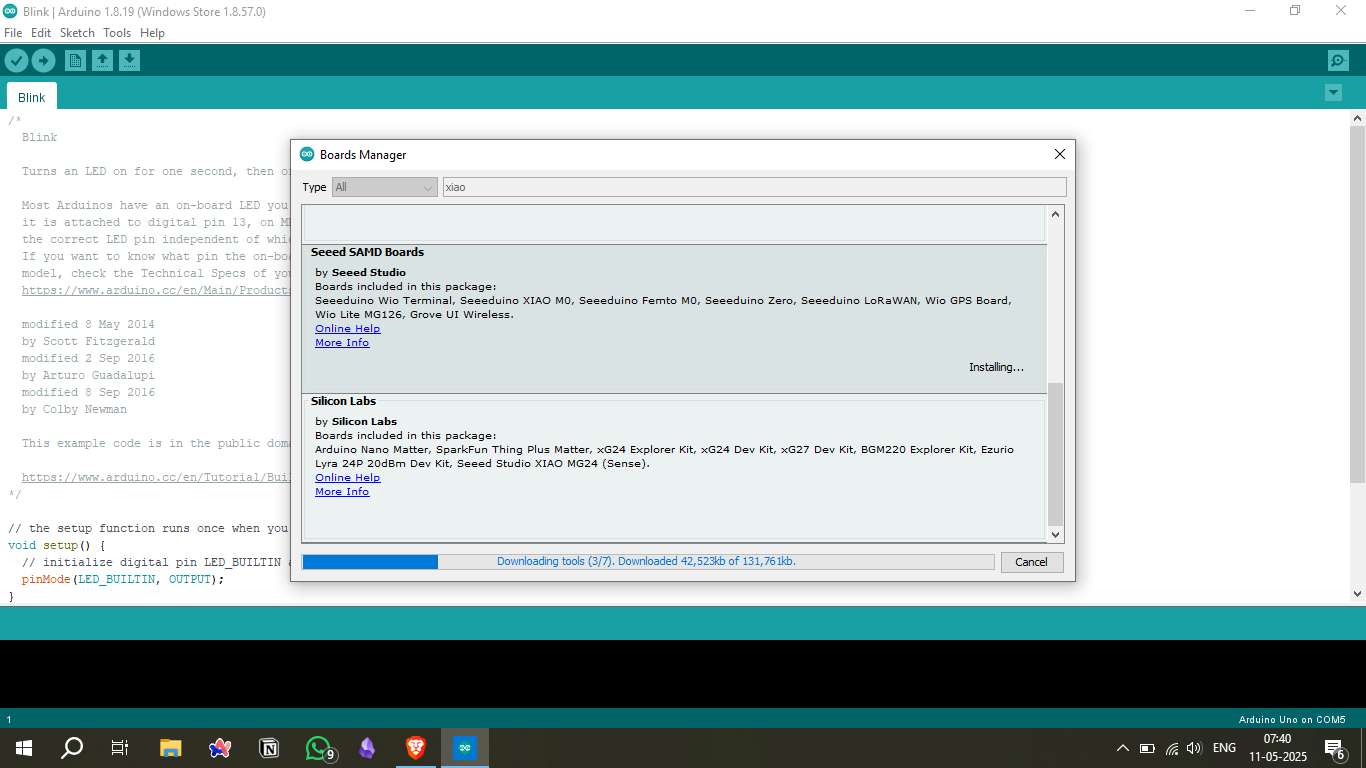Click the void setup() code line
Screen dimensions: 1366x768
point(56,545)
